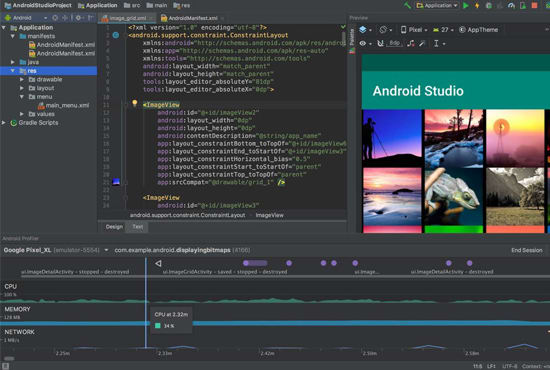The height and width of the screenshot is (370, 550).
Task: Open the design surface layers dropdown
Action: coord(365,30)
